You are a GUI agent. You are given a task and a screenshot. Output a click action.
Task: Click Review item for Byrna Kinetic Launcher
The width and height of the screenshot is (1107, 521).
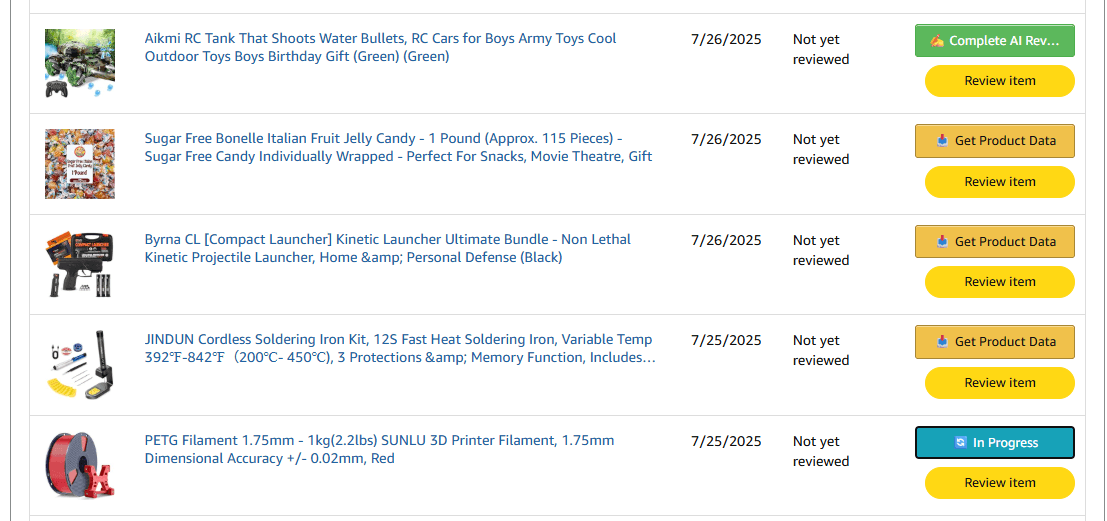[x=999, y=282]
